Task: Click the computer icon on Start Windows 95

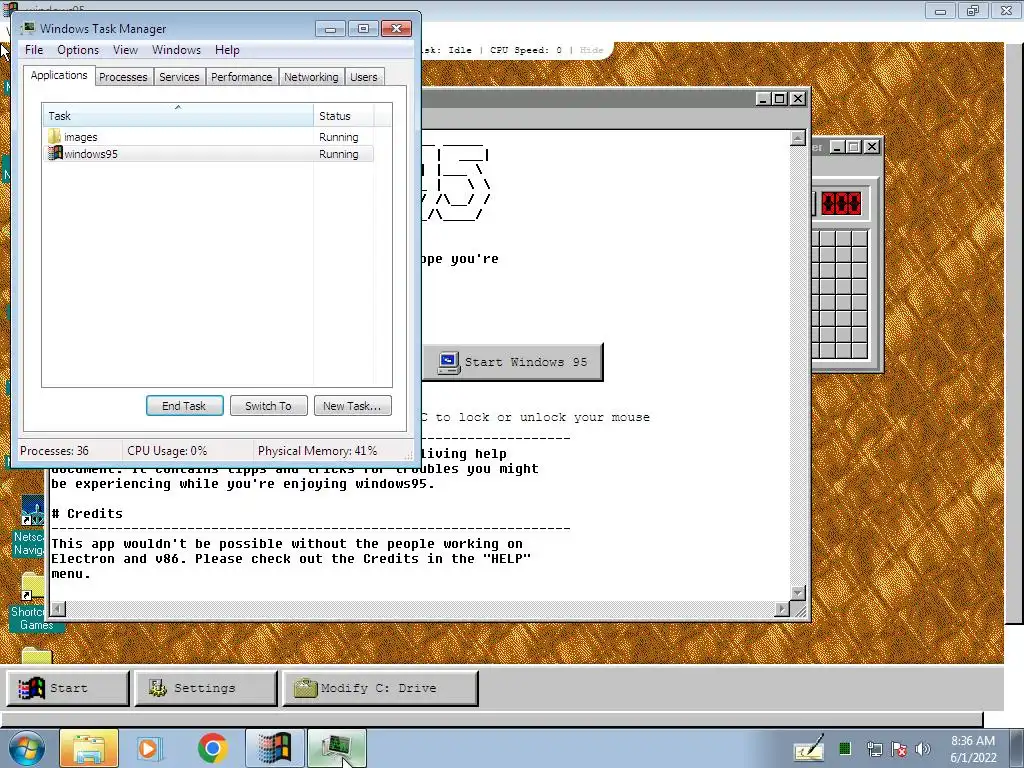Action: tap(449, 362)
